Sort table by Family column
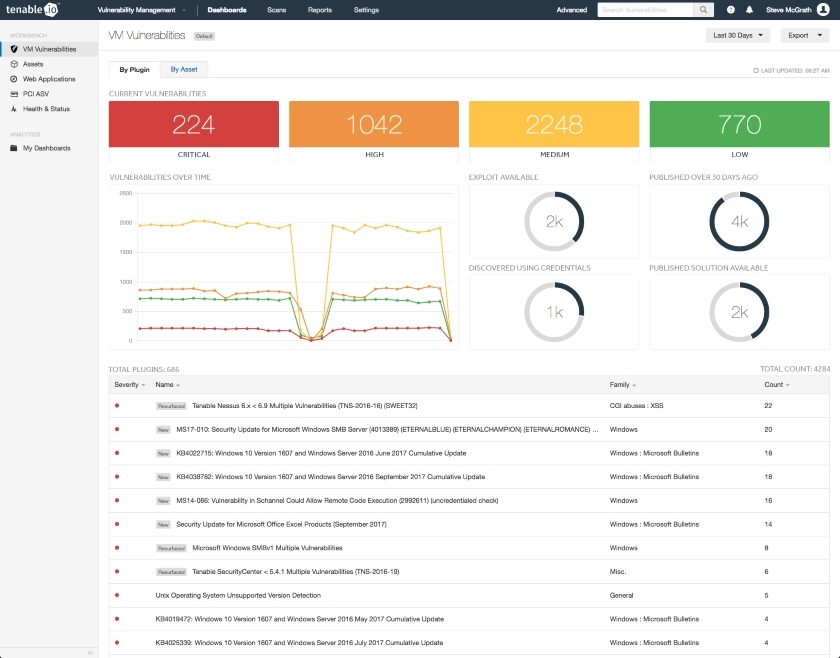The width and height of the screenshot is (840, 658). click(622, 385)
